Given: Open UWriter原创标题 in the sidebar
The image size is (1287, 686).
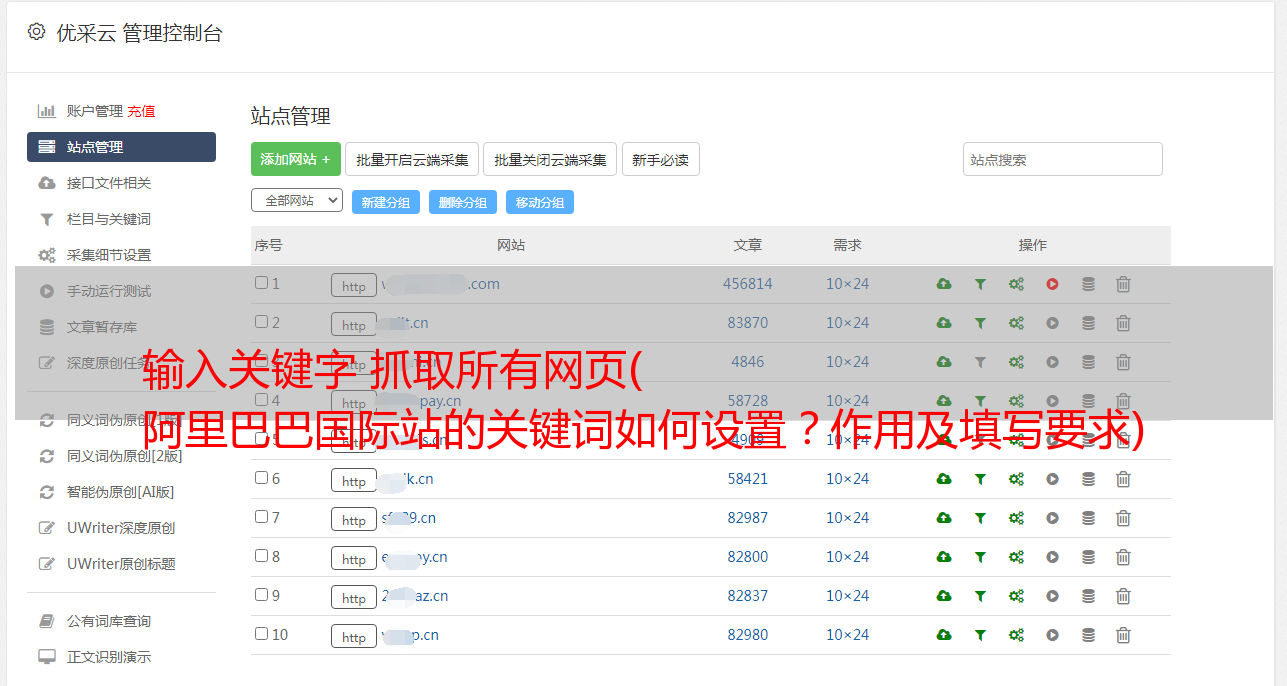Looking at the screenshot, I should (121, 564).
